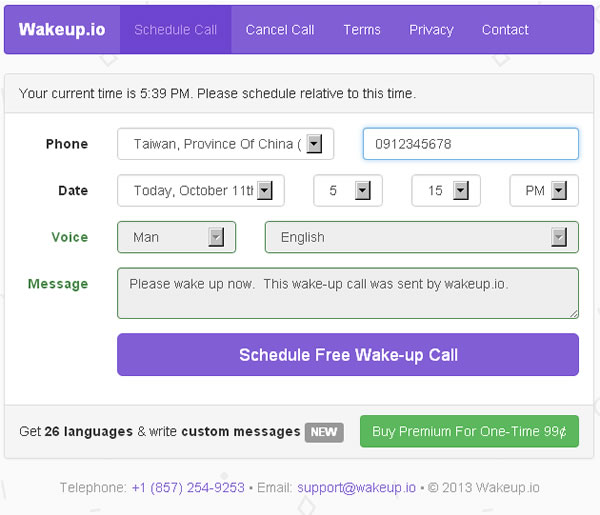
Task: Select the voice gender dropdown showing Man
Action: (177, 237)
